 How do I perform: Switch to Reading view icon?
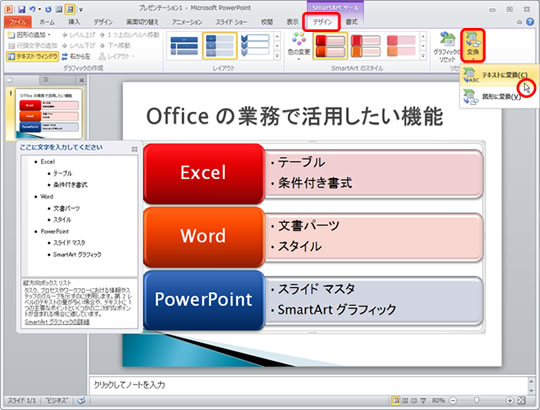pyautogui.click(x=414, y=401)
